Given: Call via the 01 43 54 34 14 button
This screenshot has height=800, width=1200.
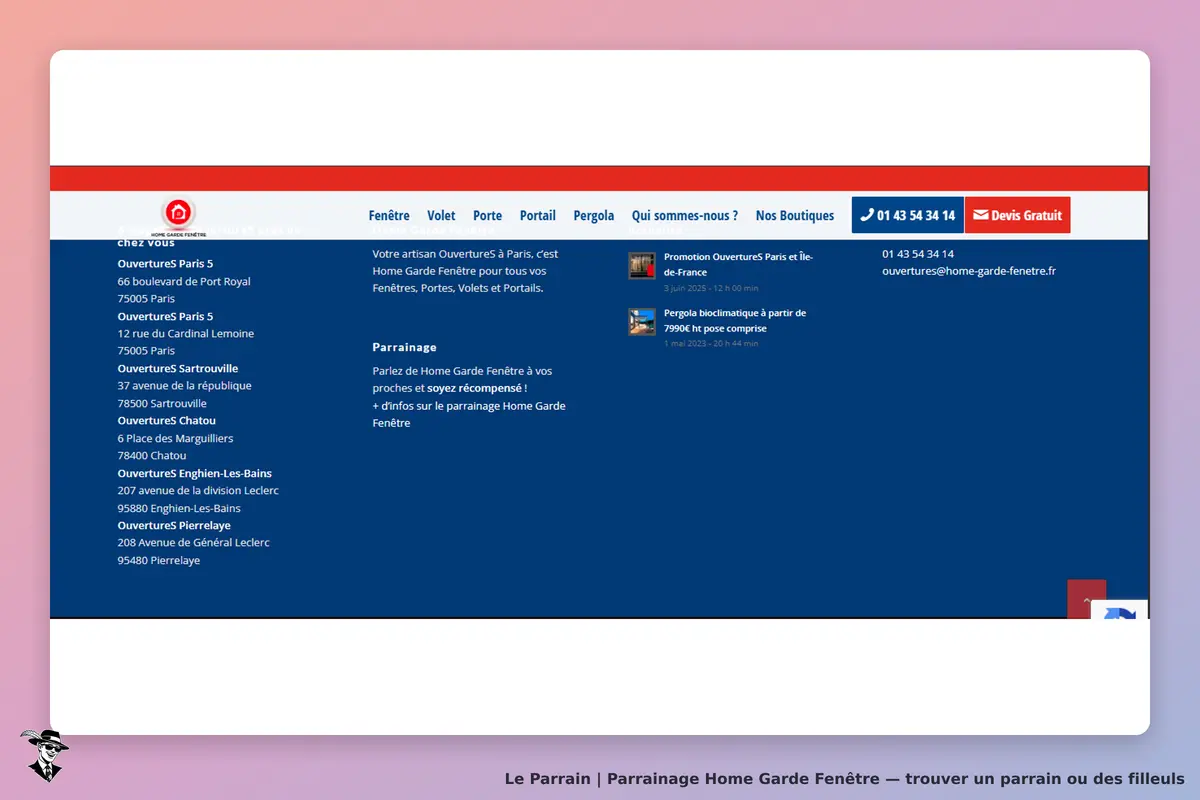Looking at the screenshot, I should pyautogui.click(x=908, y=215).
